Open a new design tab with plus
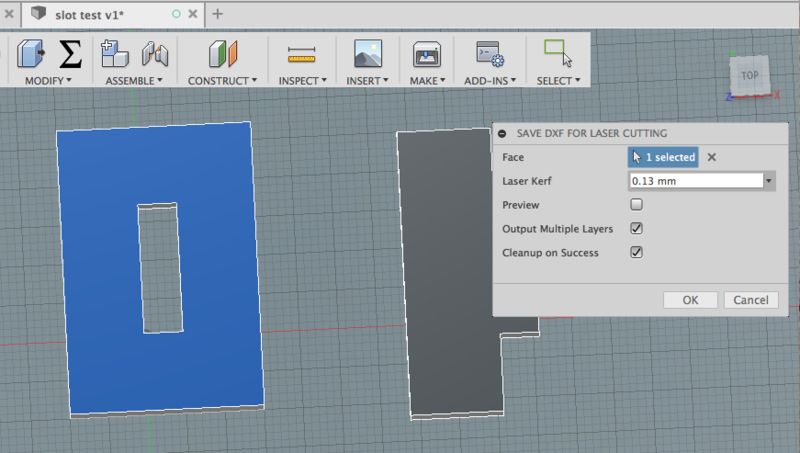 click(217, 14)
